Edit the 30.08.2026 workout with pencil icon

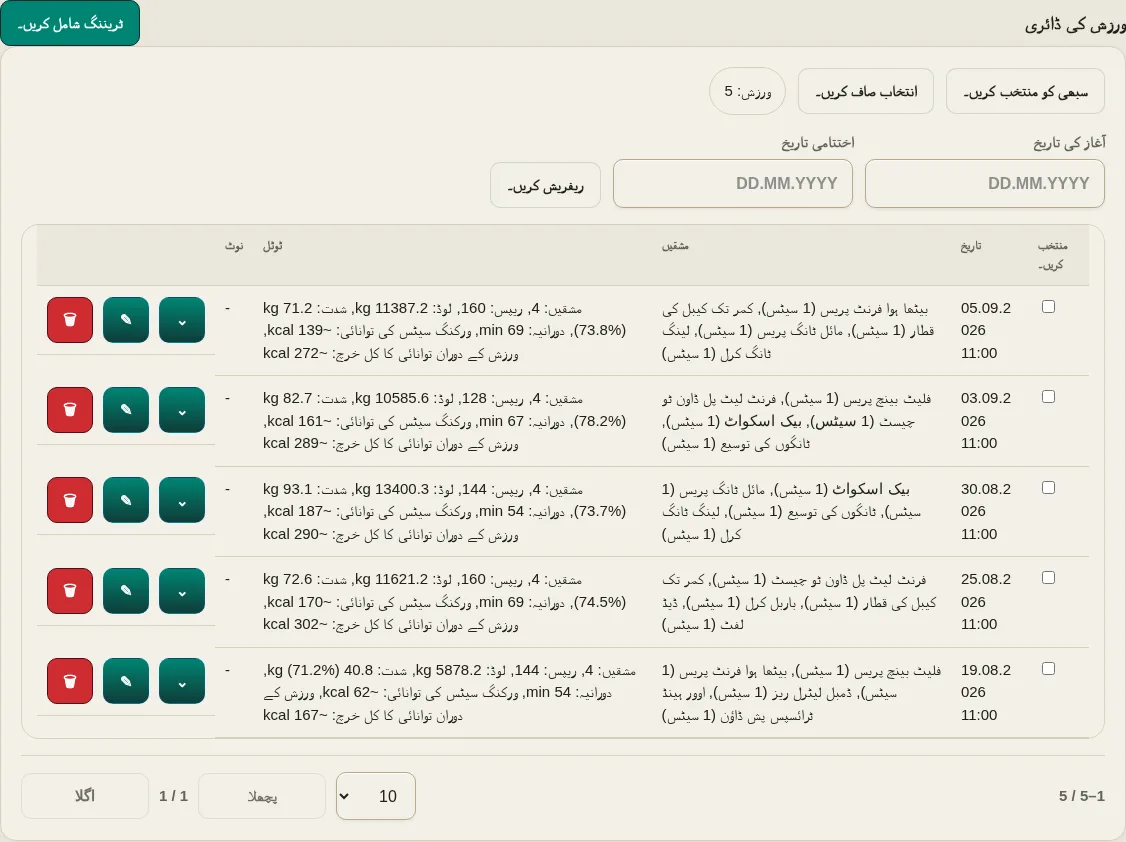click(x=126, y=500)
